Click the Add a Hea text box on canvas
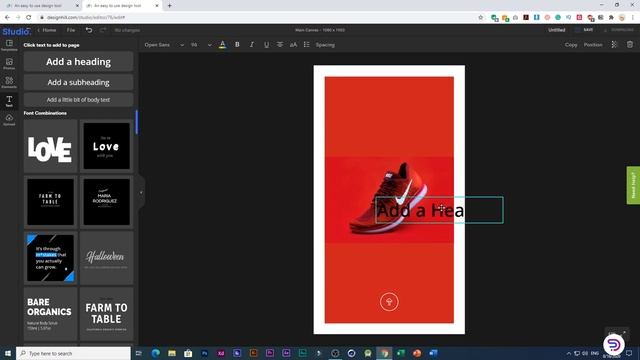Image resolution: width=640 pixels, height=360 pixels. [x=439, y=210]
